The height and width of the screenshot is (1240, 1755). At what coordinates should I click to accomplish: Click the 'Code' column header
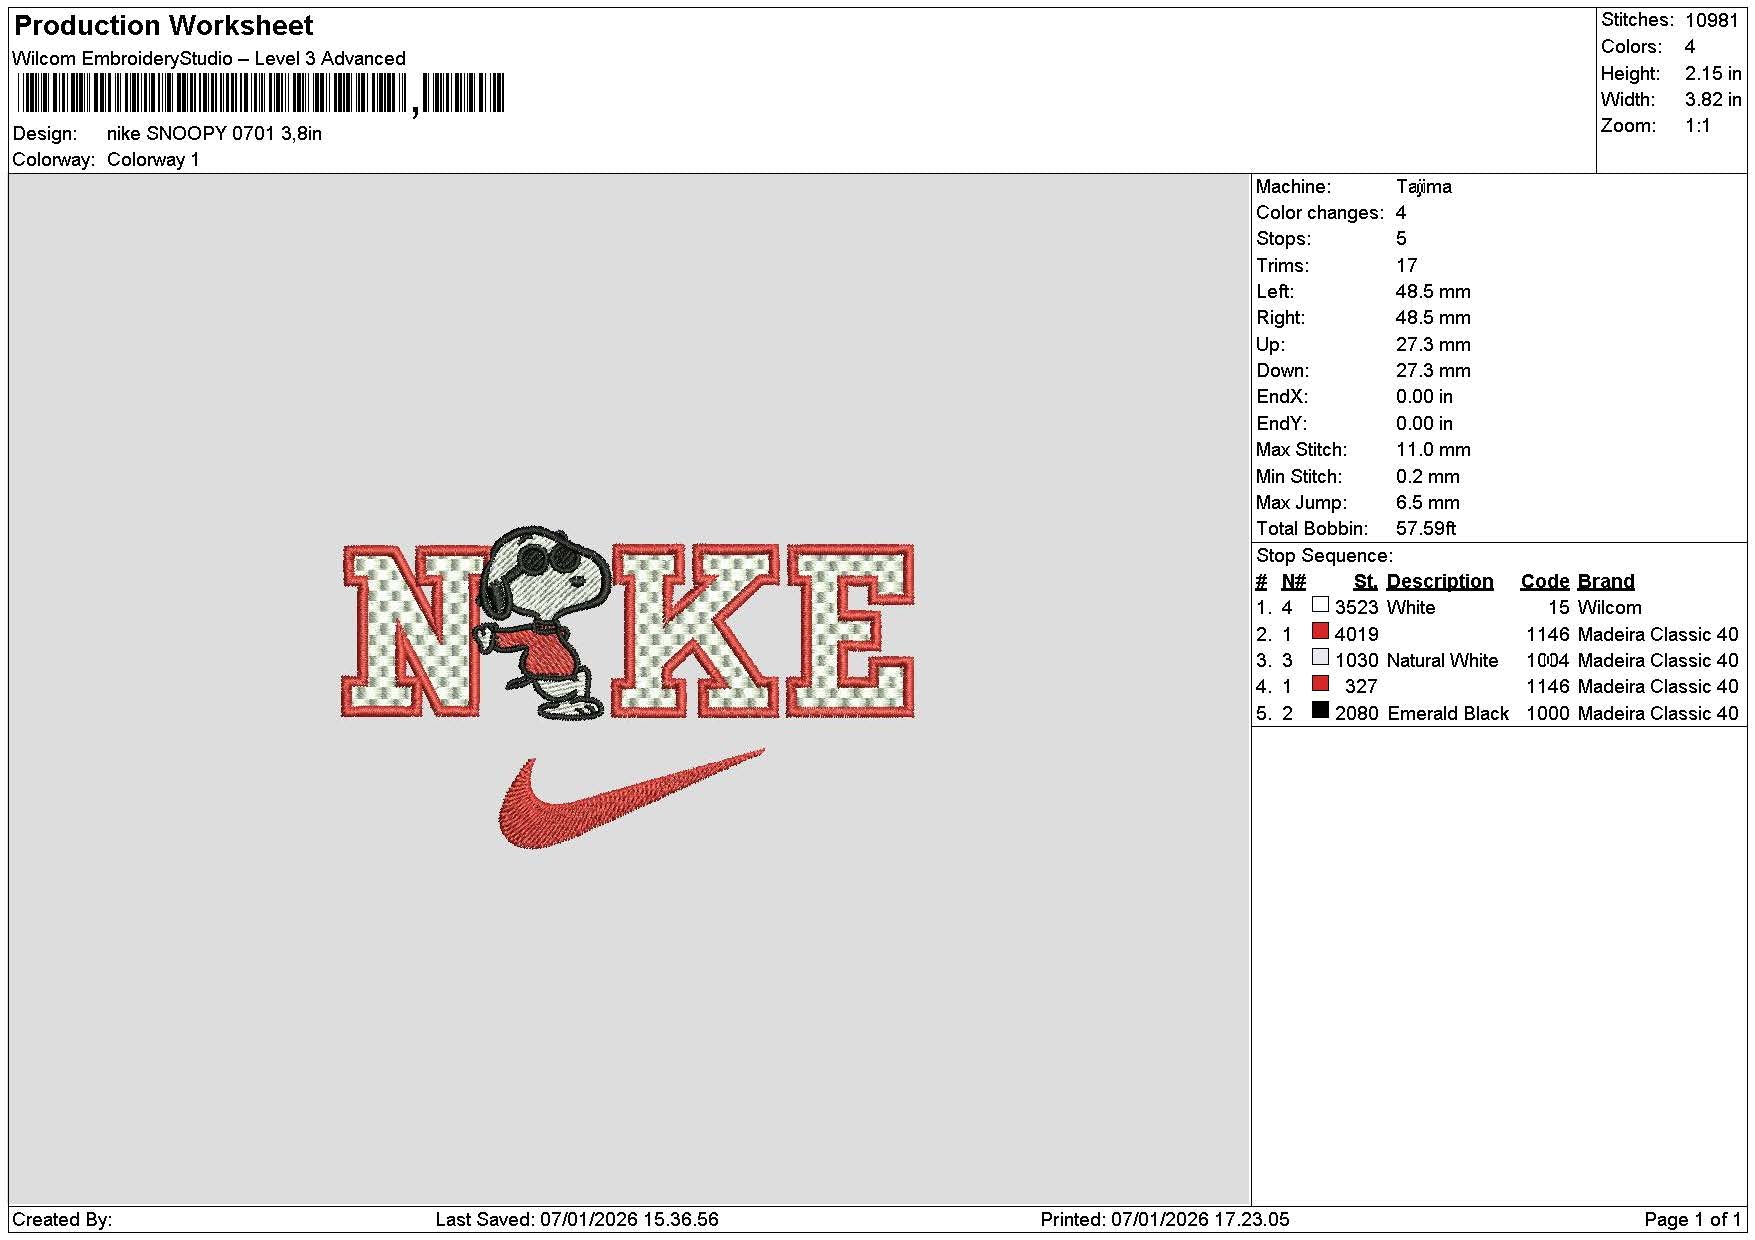[x=1545, y=582]
